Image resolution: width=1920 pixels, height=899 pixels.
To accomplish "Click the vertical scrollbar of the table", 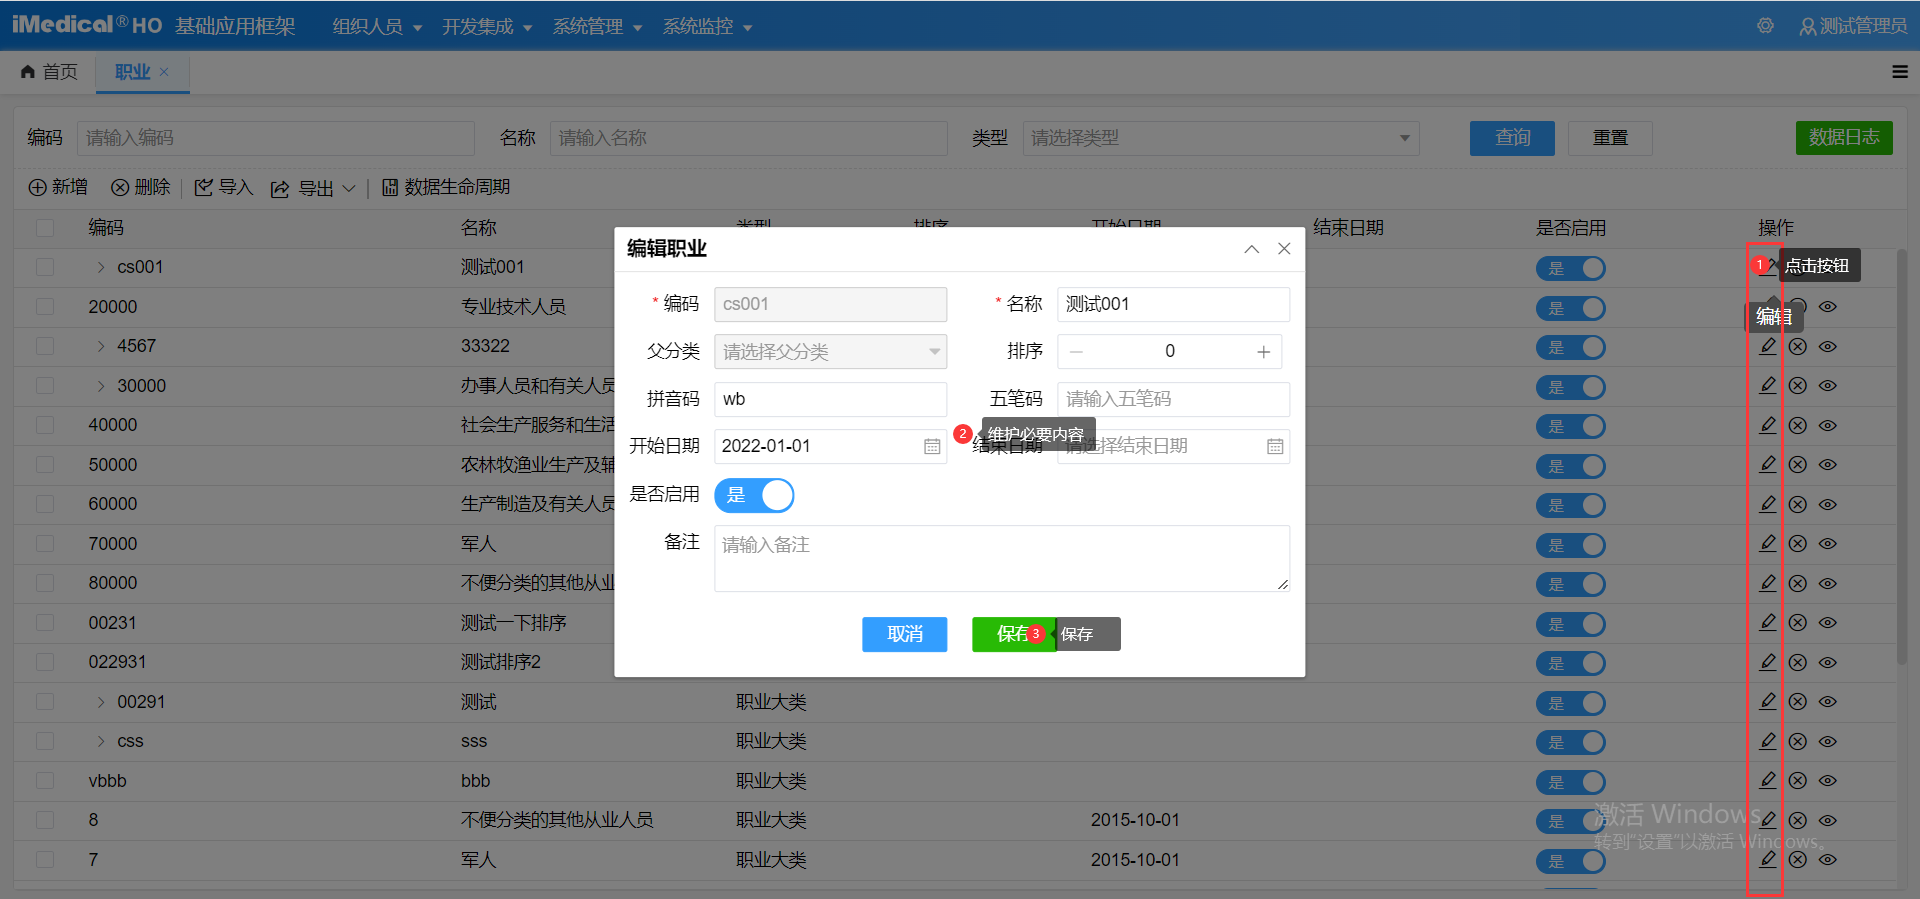I will (1901, 456).
